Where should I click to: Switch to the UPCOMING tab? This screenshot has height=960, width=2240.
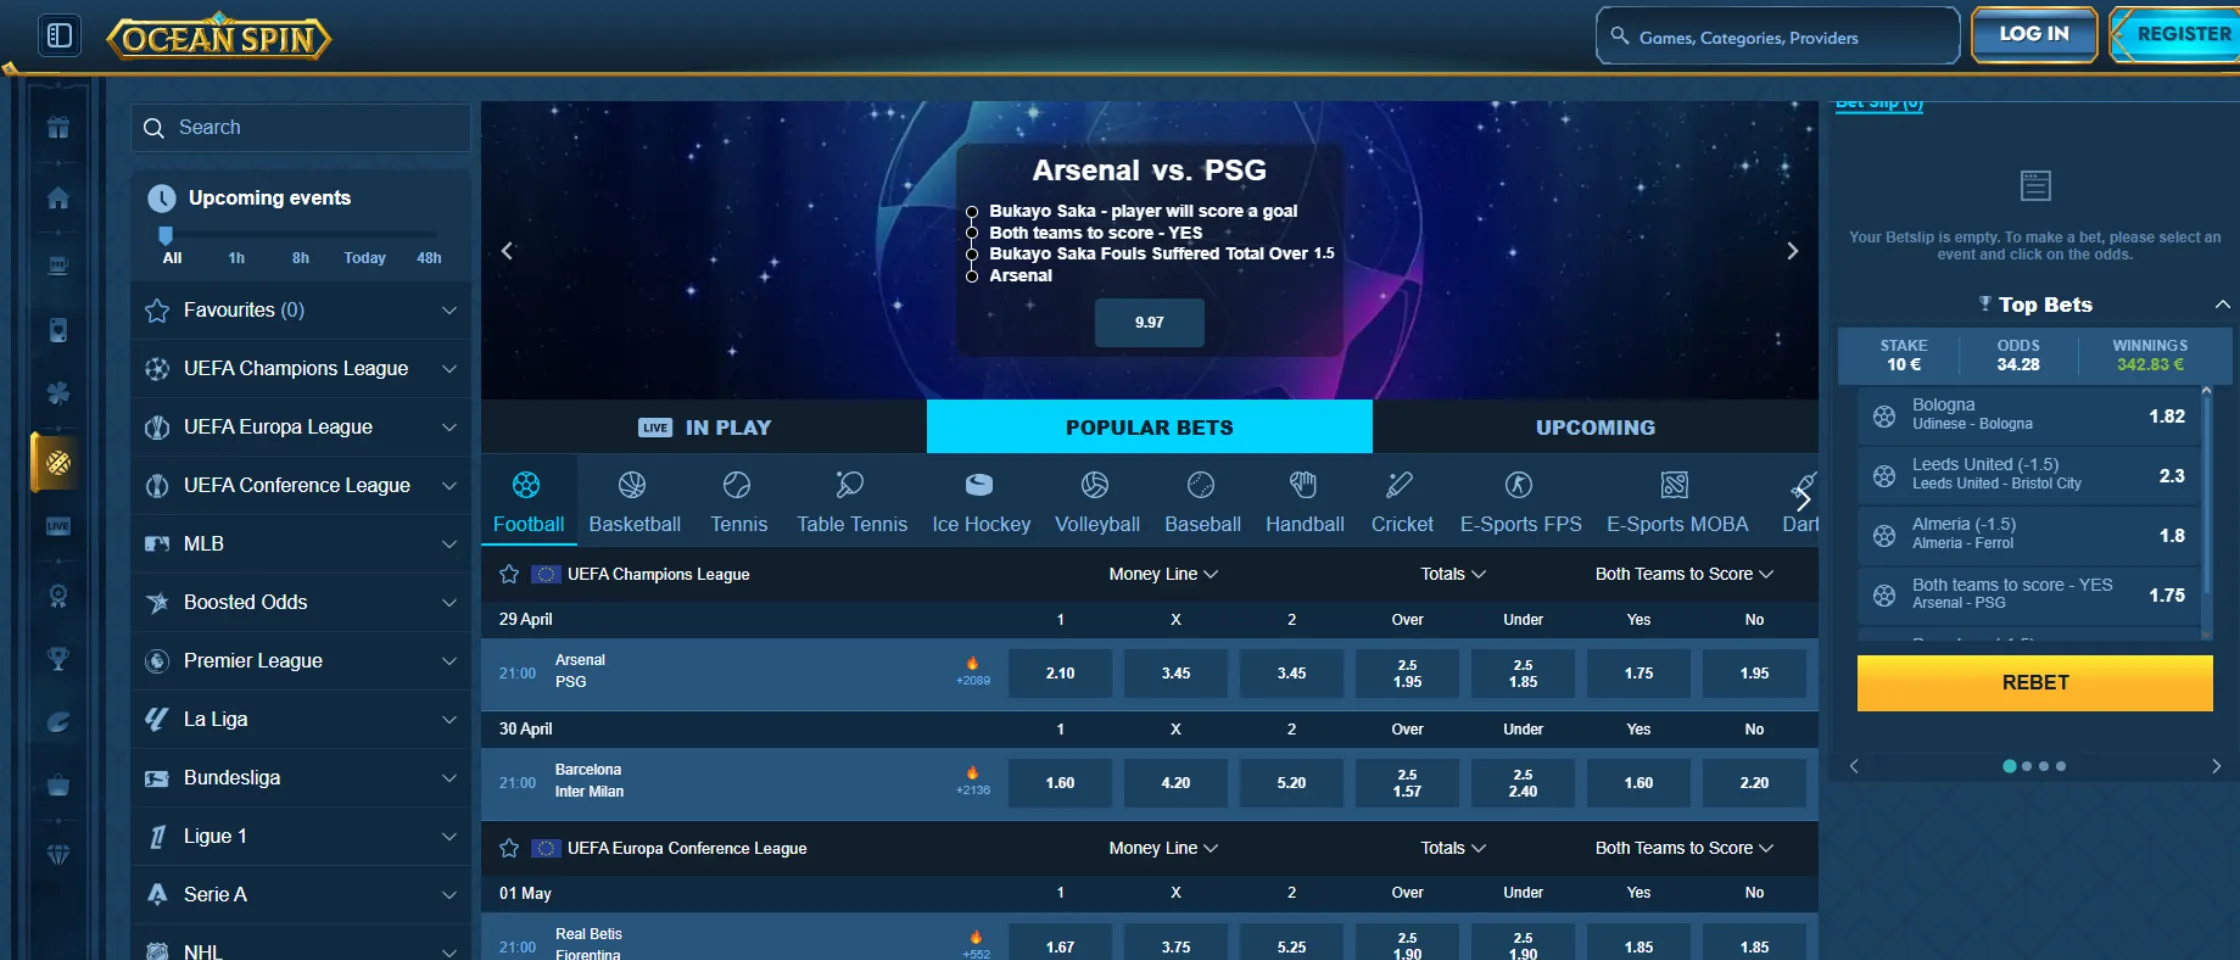pos(1595,427)
